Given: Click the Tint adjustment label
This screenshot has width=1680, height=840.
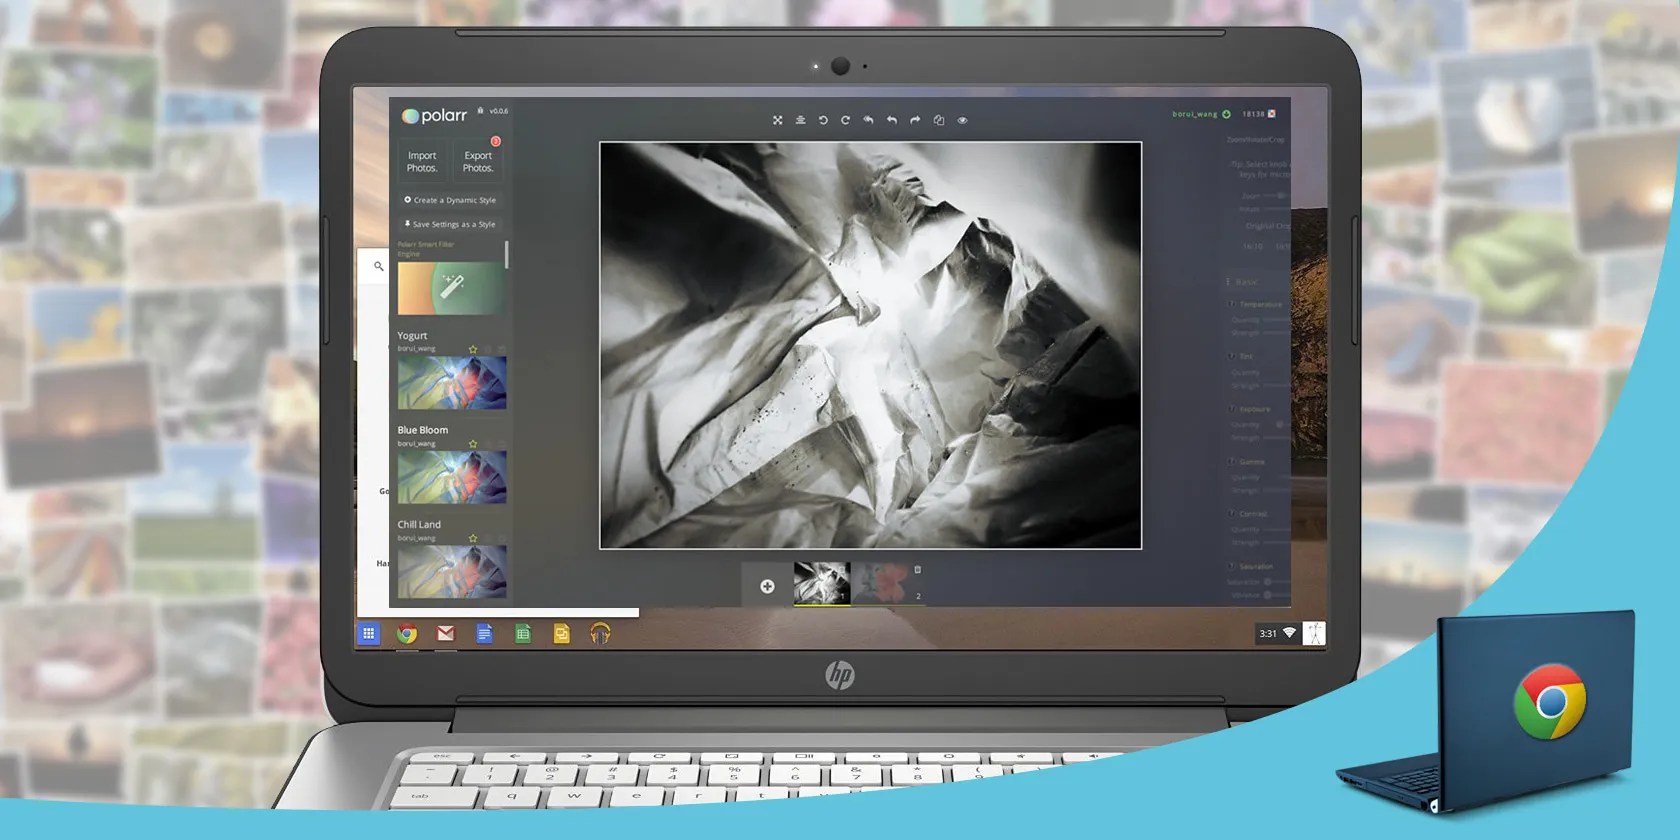Looking at the screenshot, I should coord(1246,356).
